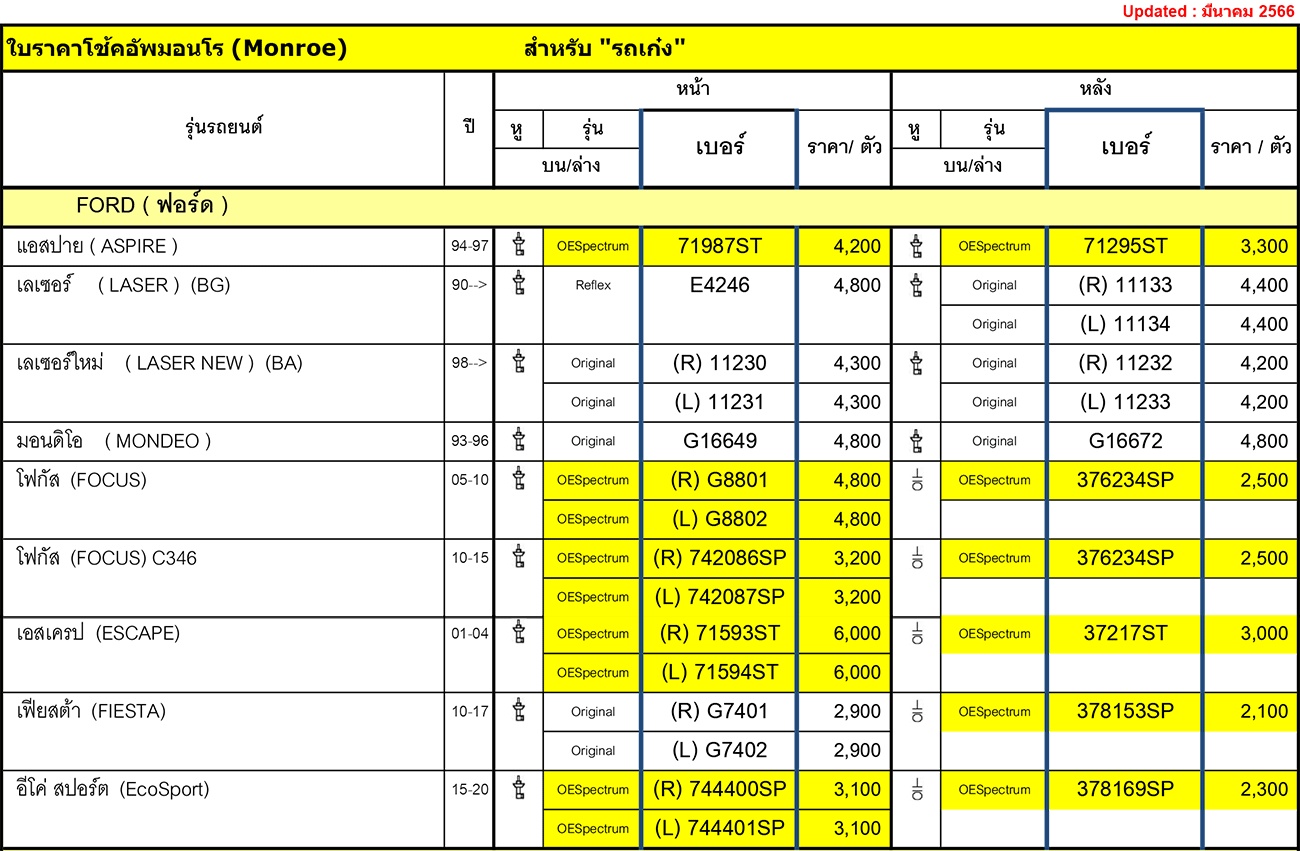Select part number (L) G7402
Image resolution: width=1300 pixels, height=851 pixels.
tap(719, 751)
